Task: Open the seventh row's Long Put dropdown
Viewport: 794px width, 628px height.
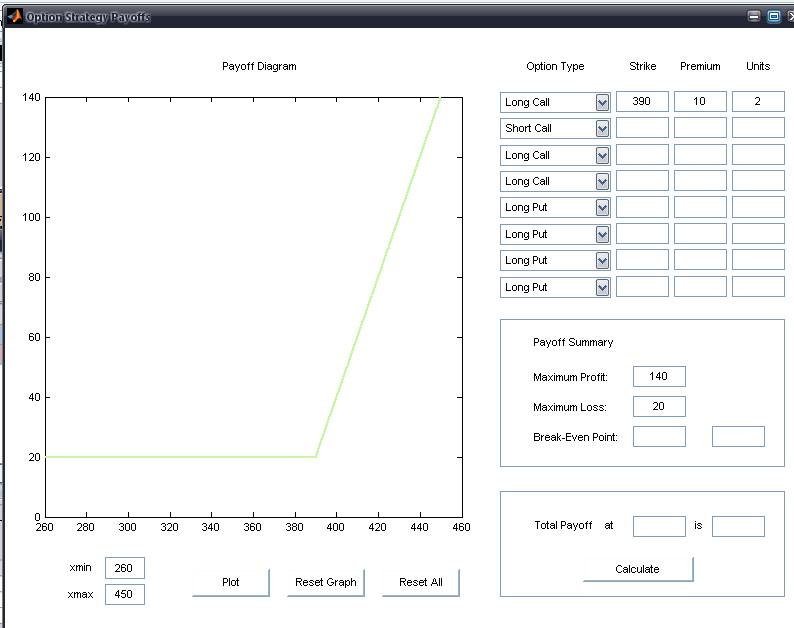Action: (x=555, y=260)
